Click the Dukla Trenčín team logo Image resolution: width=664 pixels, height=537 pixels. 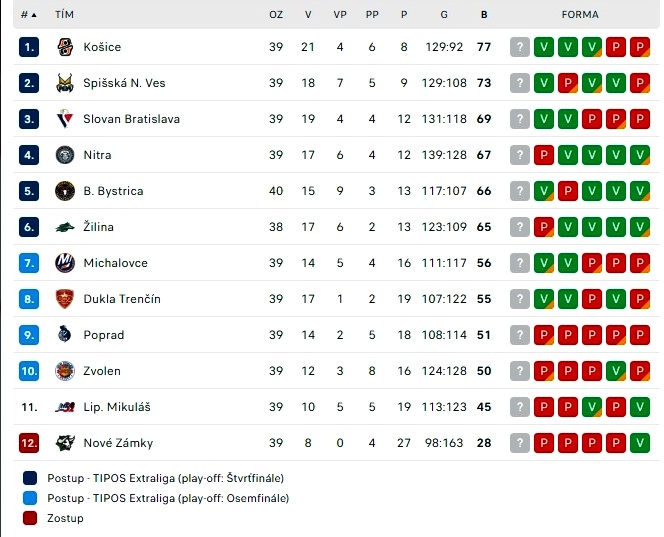pyautogui.click(x=65, y=299)
